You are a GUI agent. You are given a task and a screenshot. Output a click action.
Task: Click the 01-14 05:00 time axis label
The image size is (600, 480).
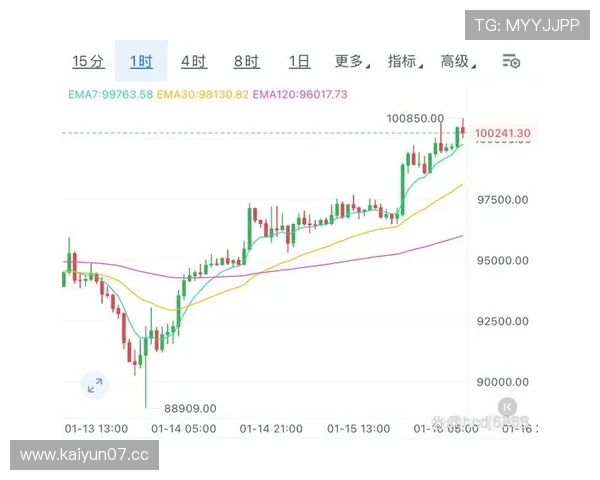pyautogui.click(x=184, y=429)
